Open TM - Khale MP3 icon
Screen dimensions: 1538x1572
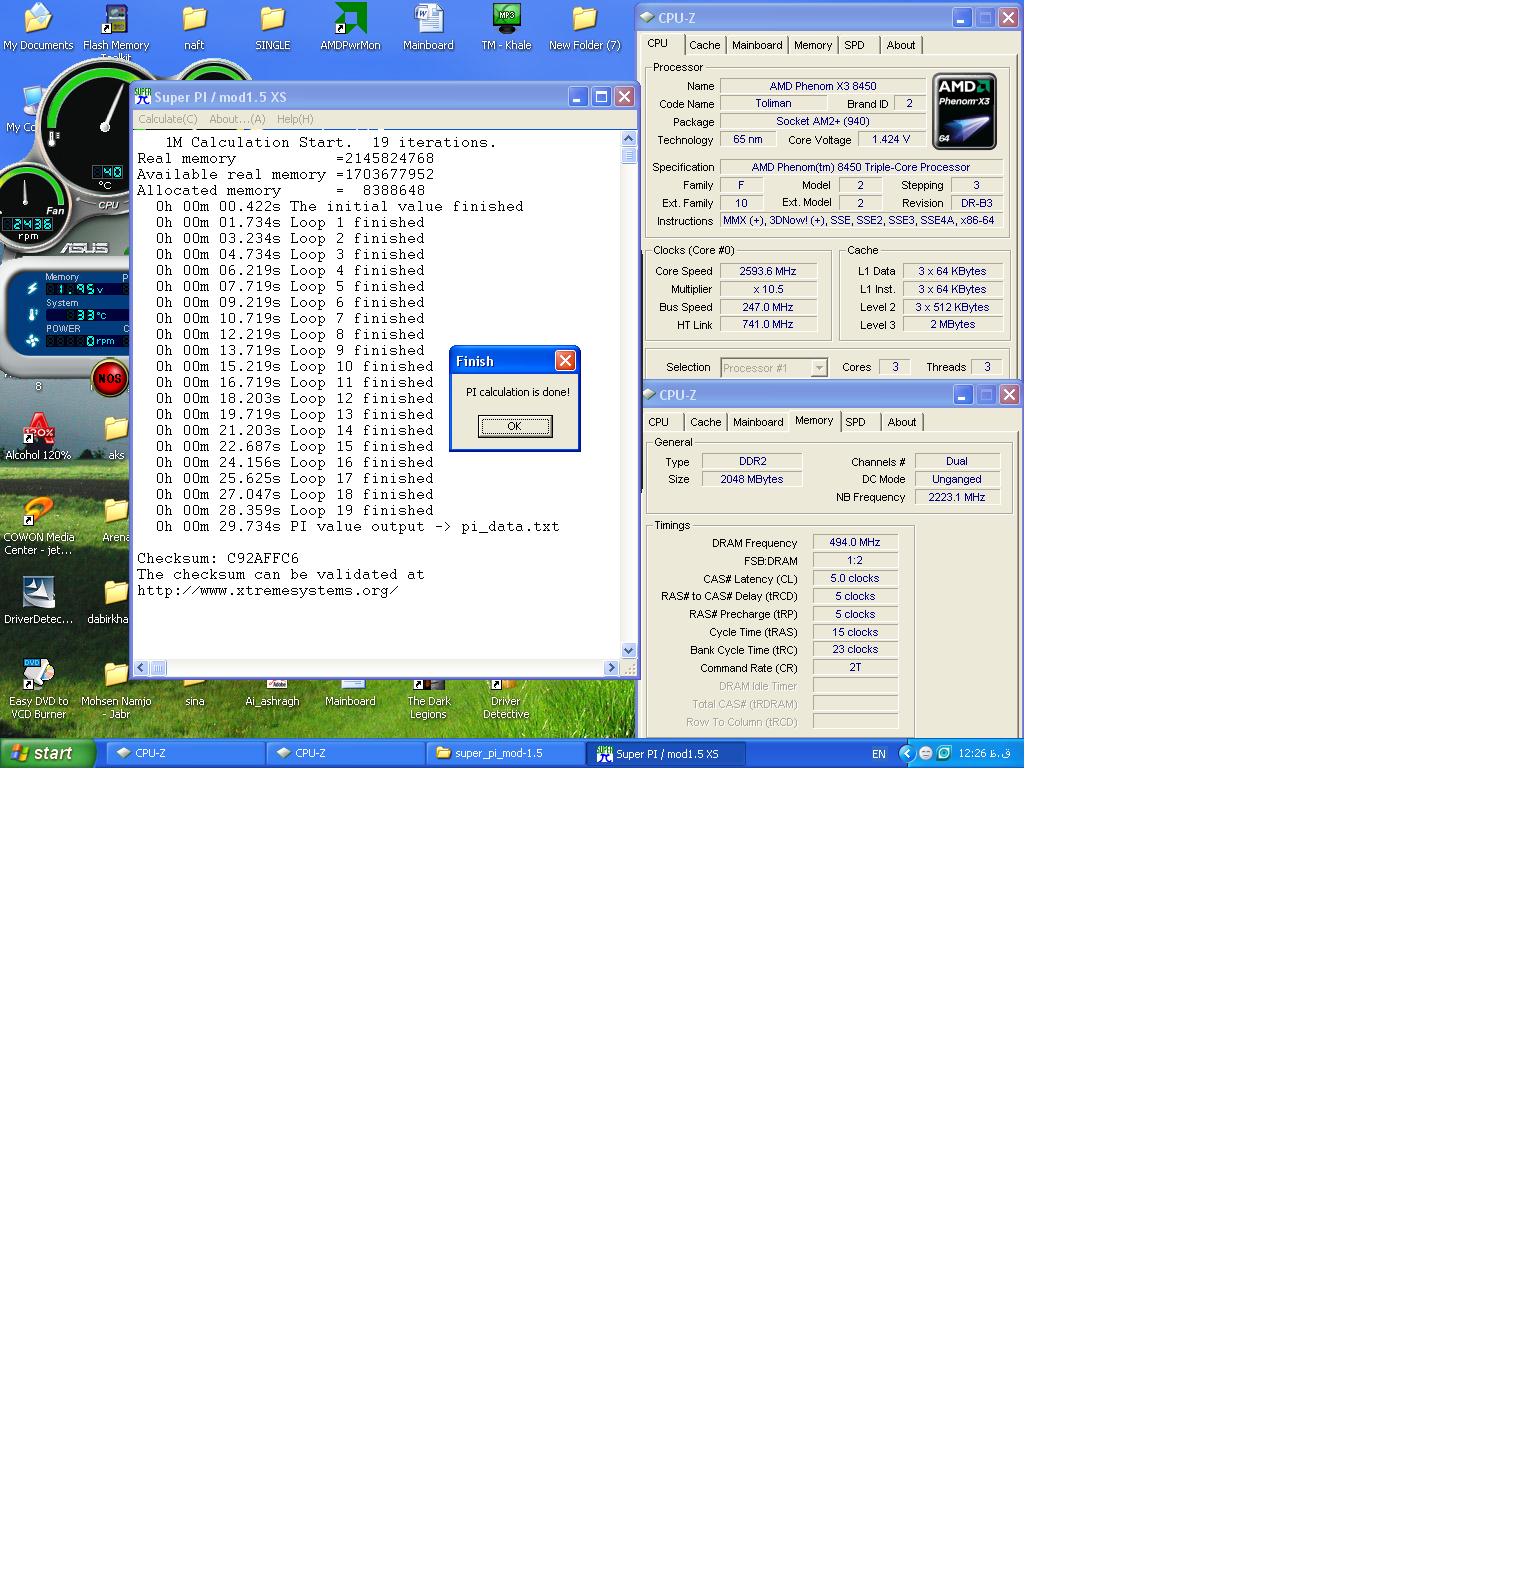tap(506, 19)
